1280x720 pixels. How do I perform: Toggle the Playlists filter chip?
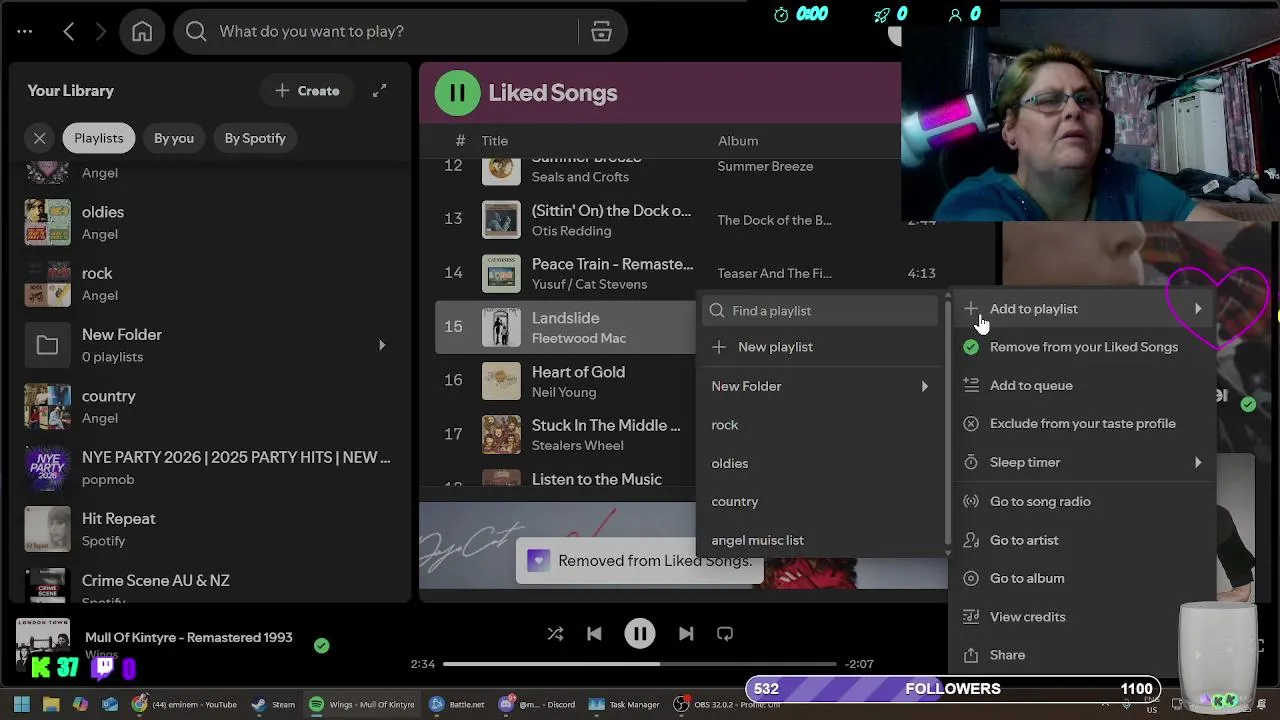click(99, 138)
